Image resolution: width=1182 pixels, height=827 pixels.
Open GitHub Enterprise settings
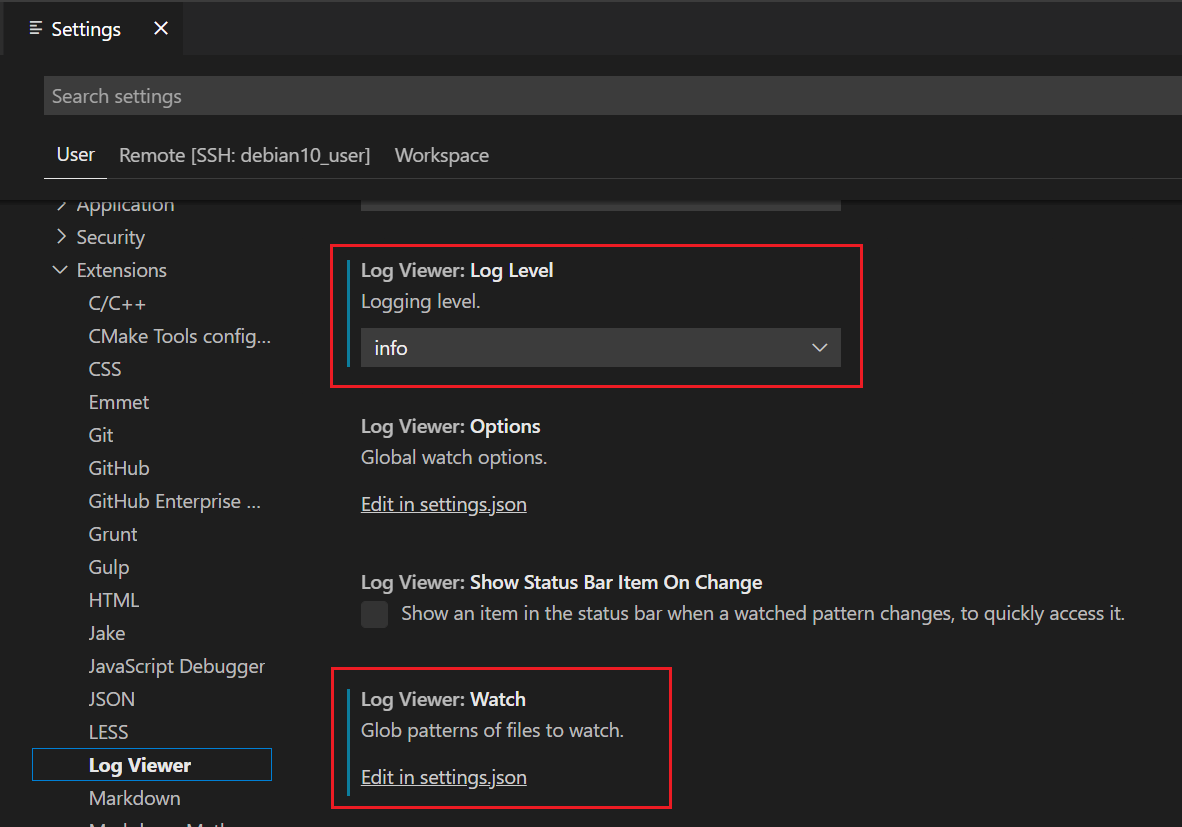[x=174, y=501]
